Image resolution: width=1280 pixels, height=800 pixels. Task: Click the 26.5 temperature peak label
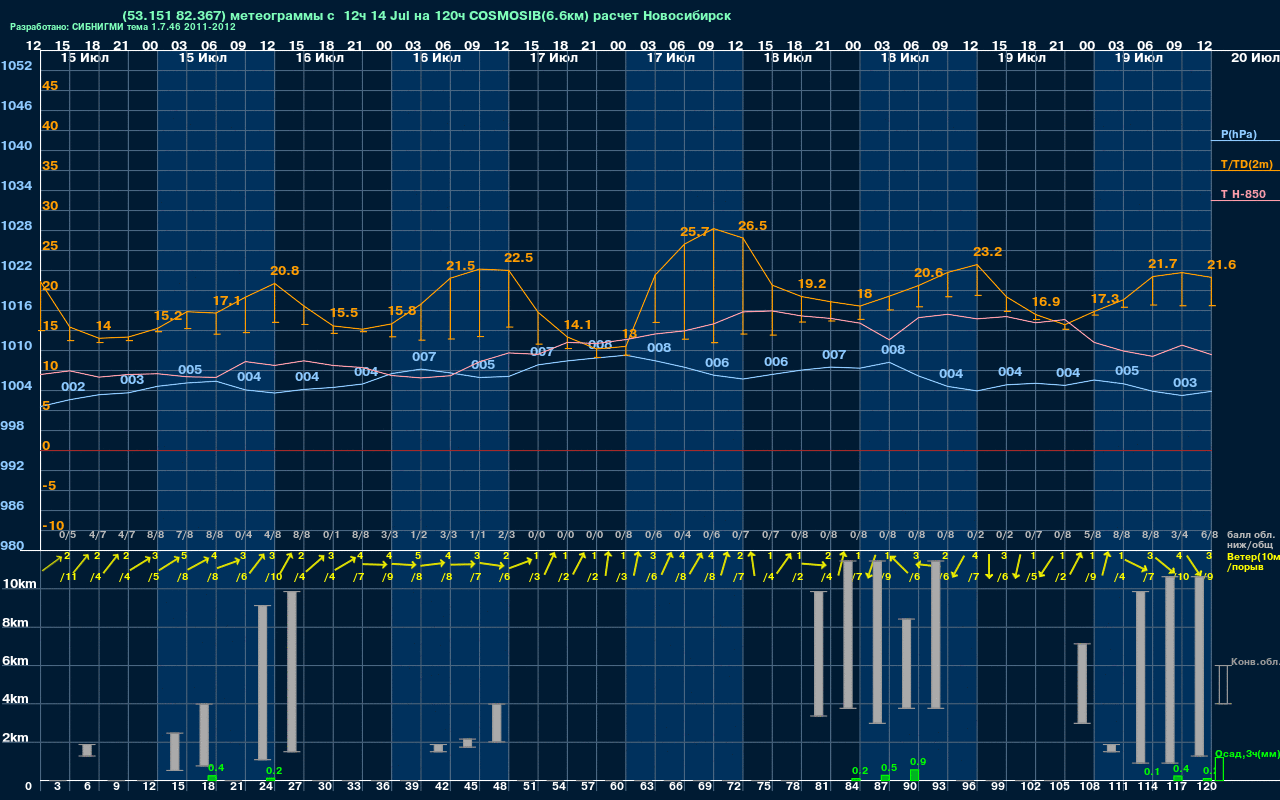[x=752, y=225]
